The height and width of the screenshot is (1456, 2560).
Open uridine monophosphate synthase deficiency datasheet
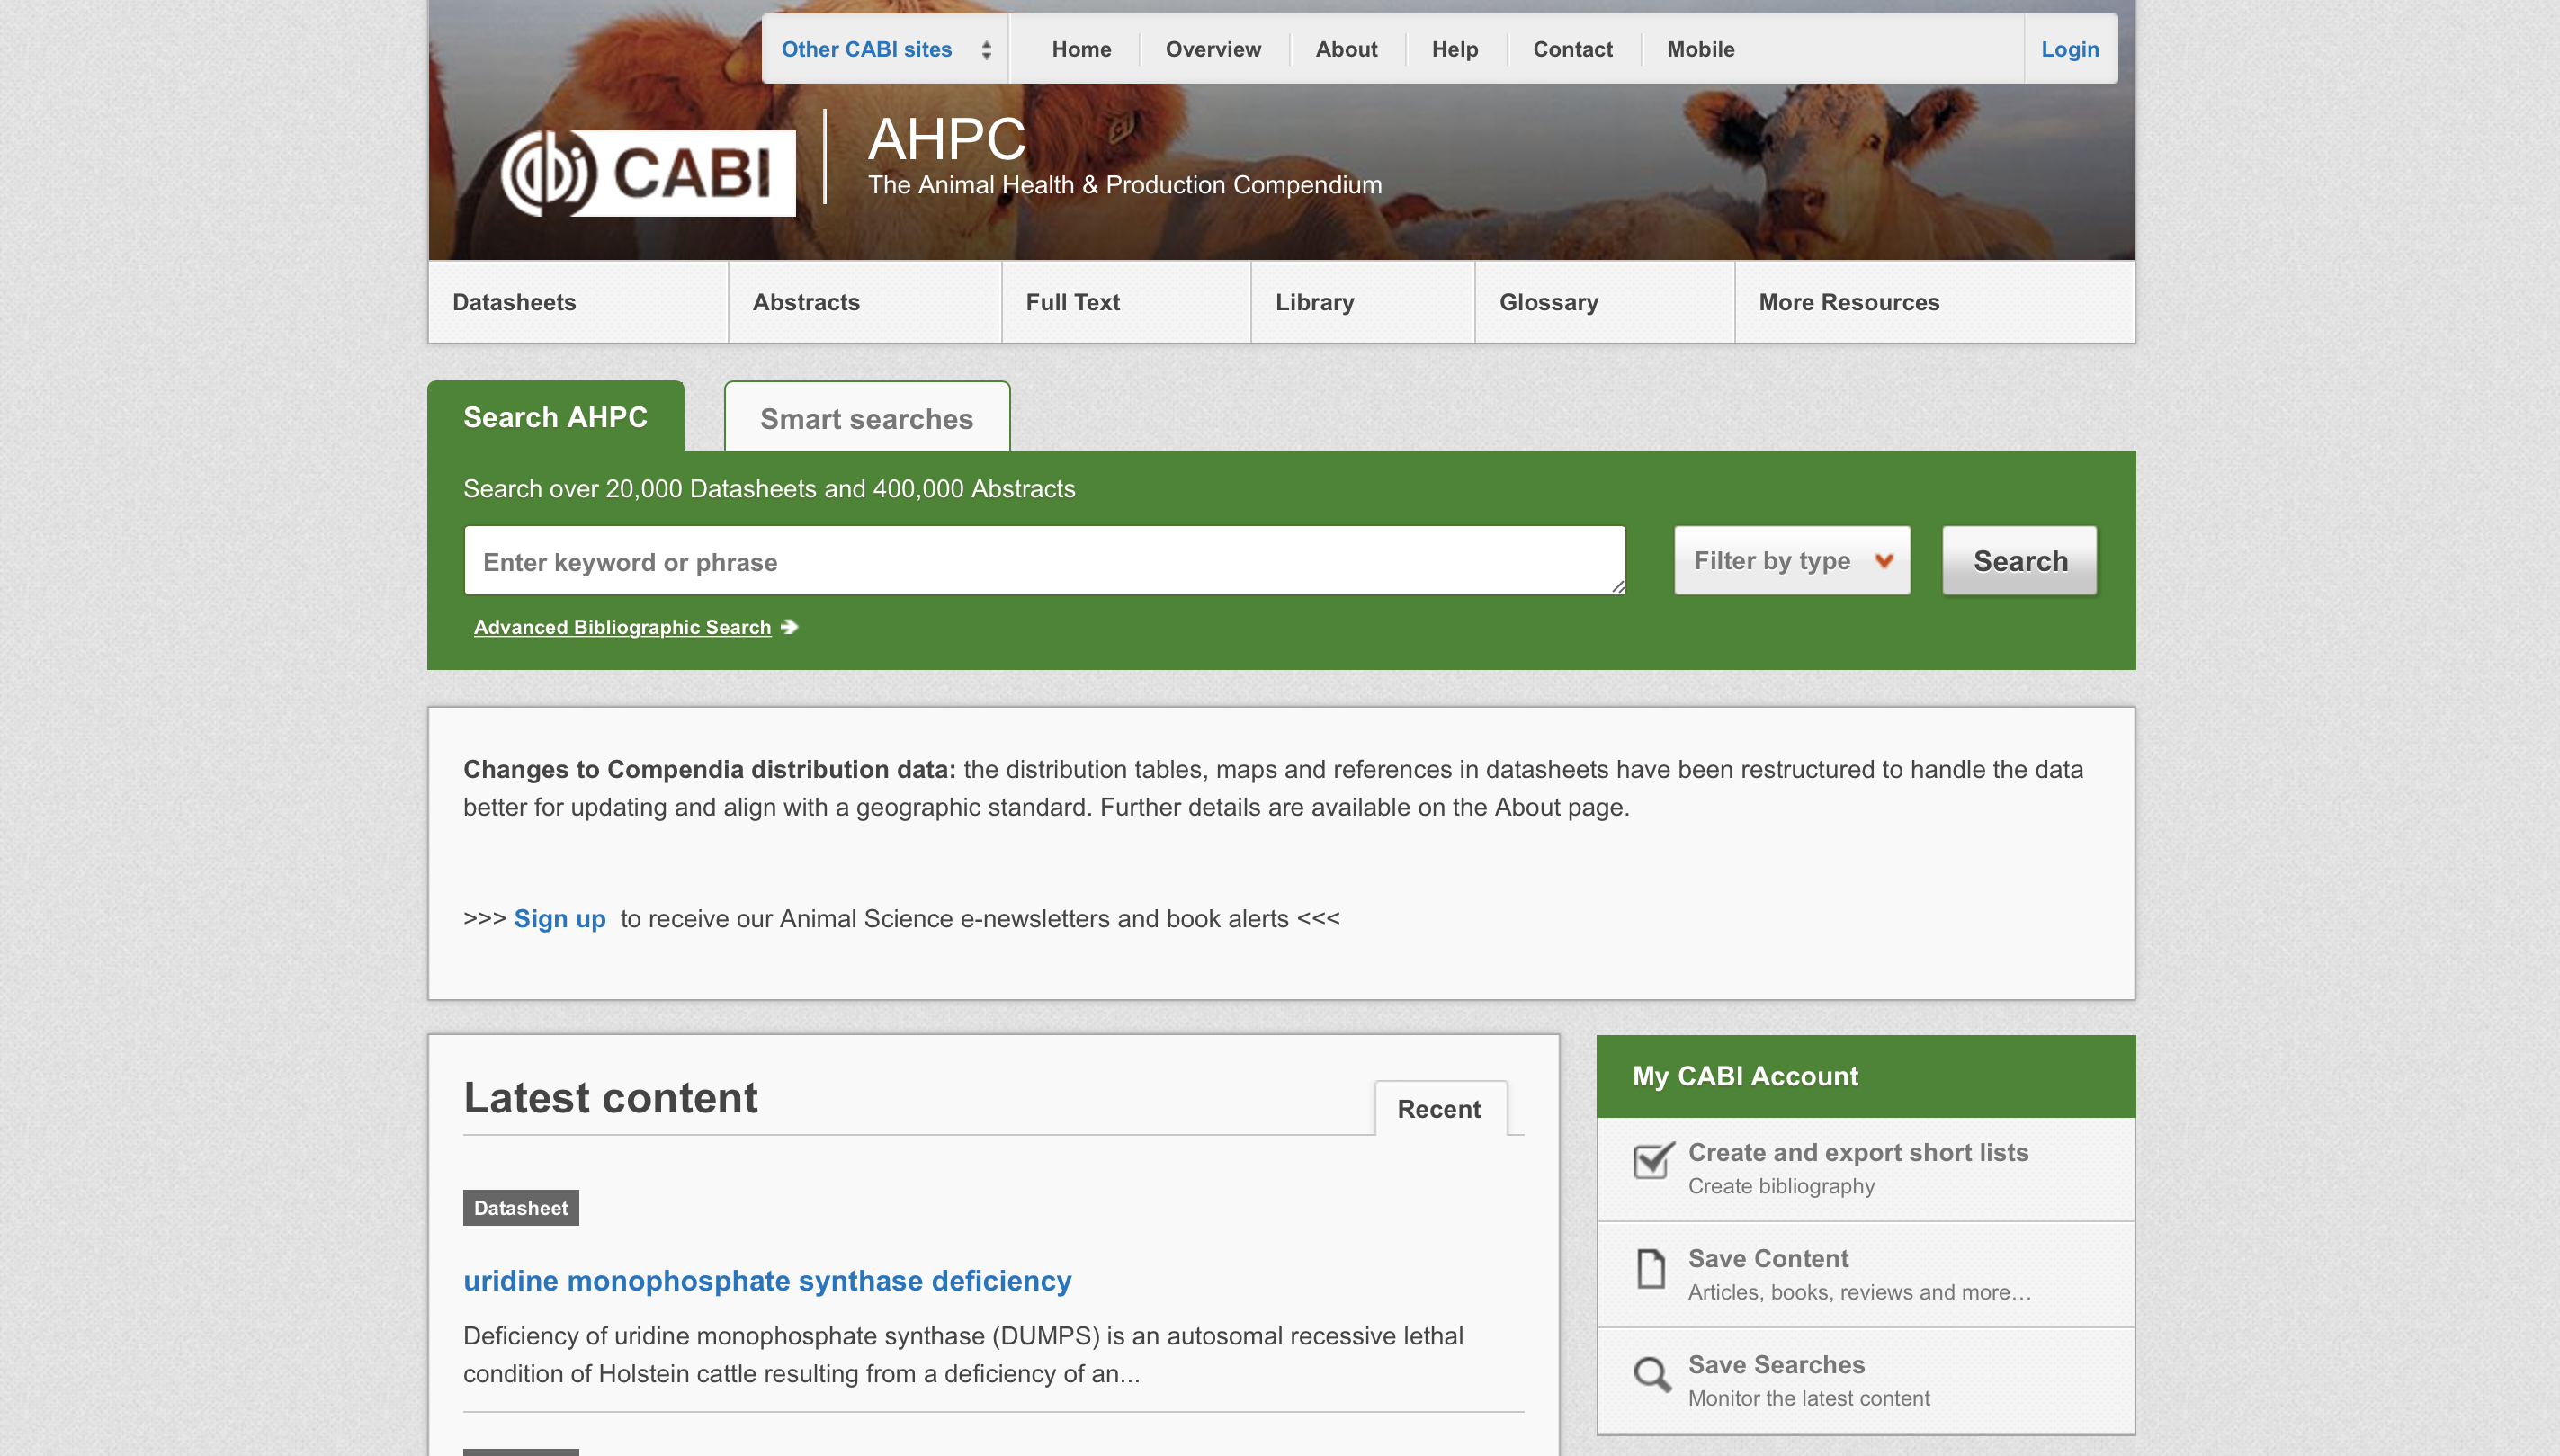coord(767,1280)
